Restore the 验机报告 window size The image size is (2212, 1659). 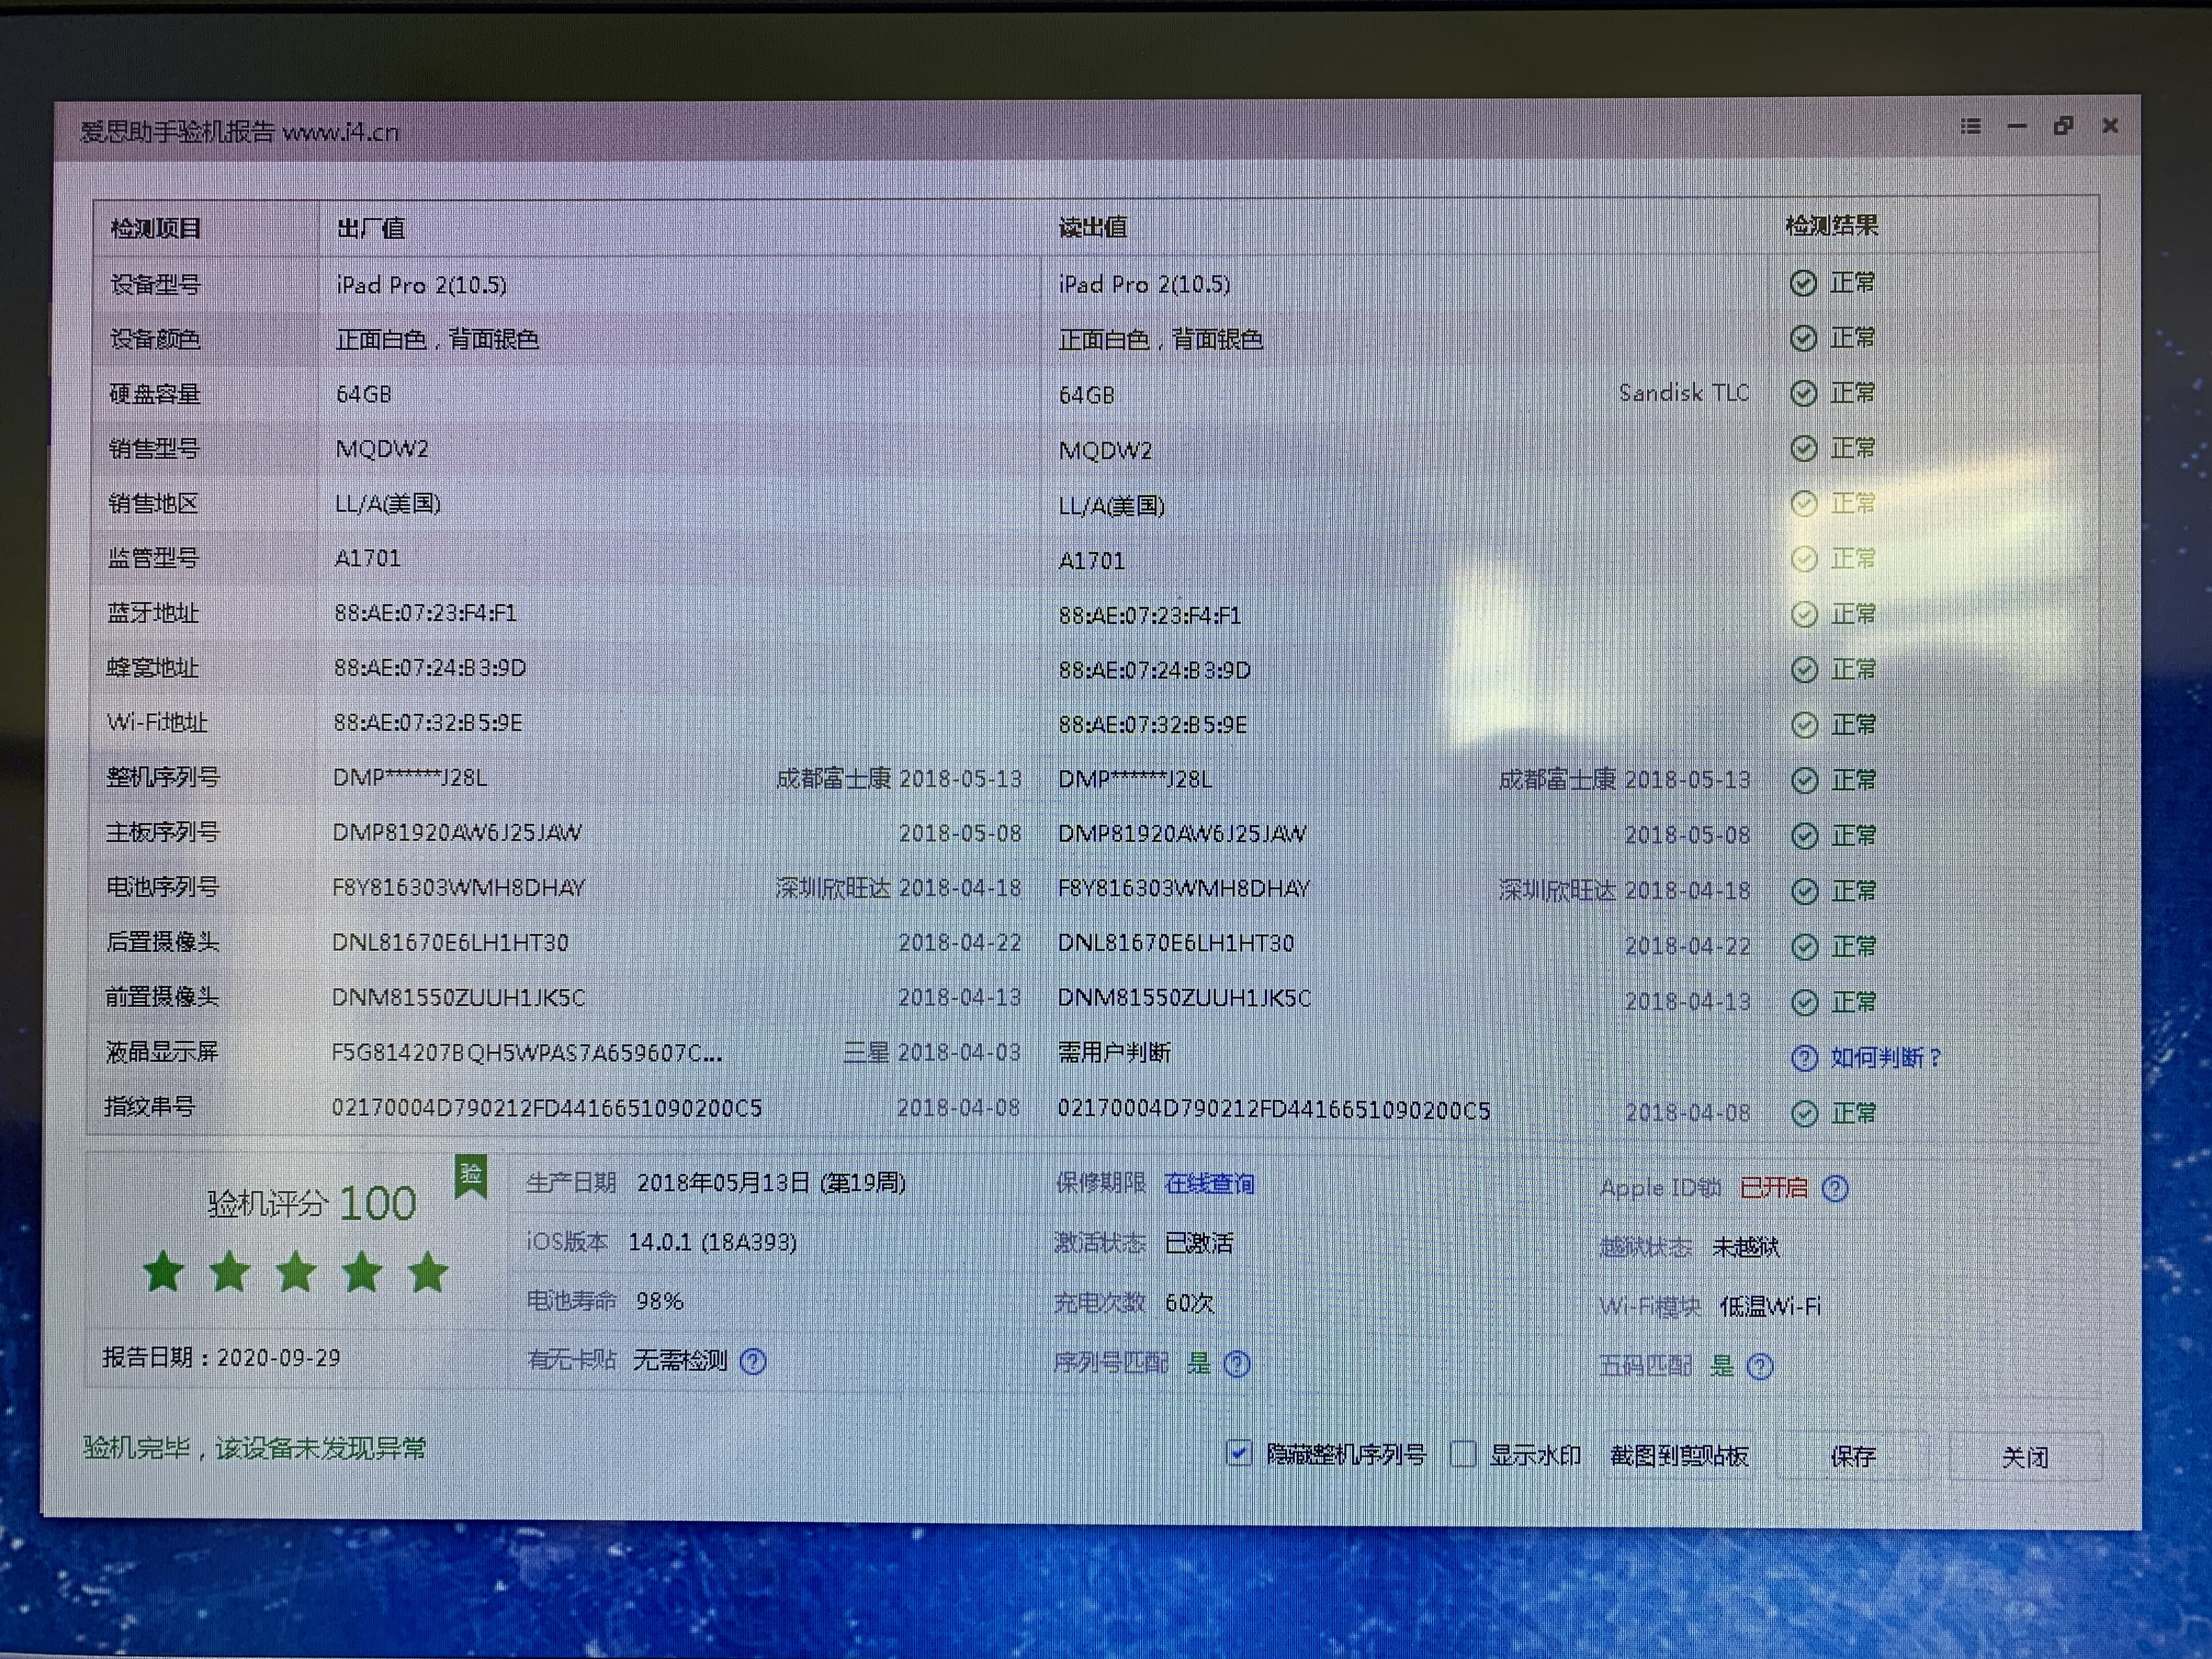(2063, 126)
